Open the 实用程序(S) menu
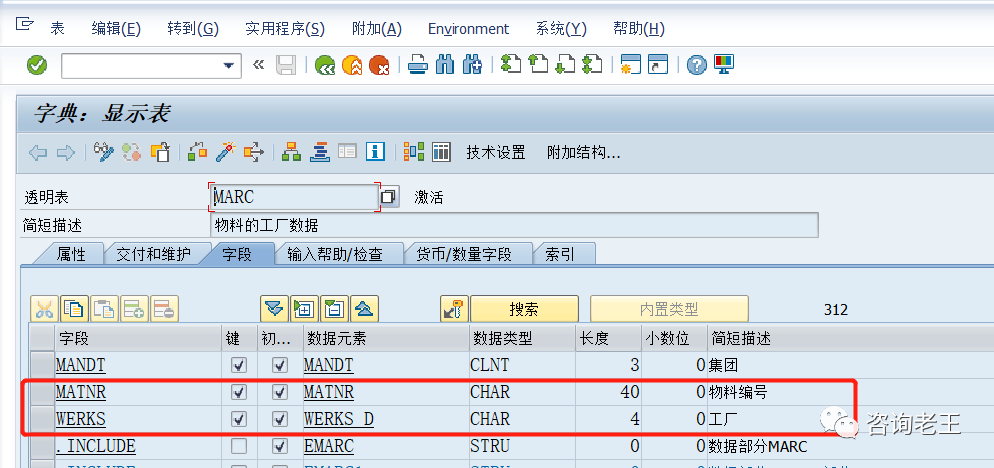The image size is (994, 468). click(284, 29)
